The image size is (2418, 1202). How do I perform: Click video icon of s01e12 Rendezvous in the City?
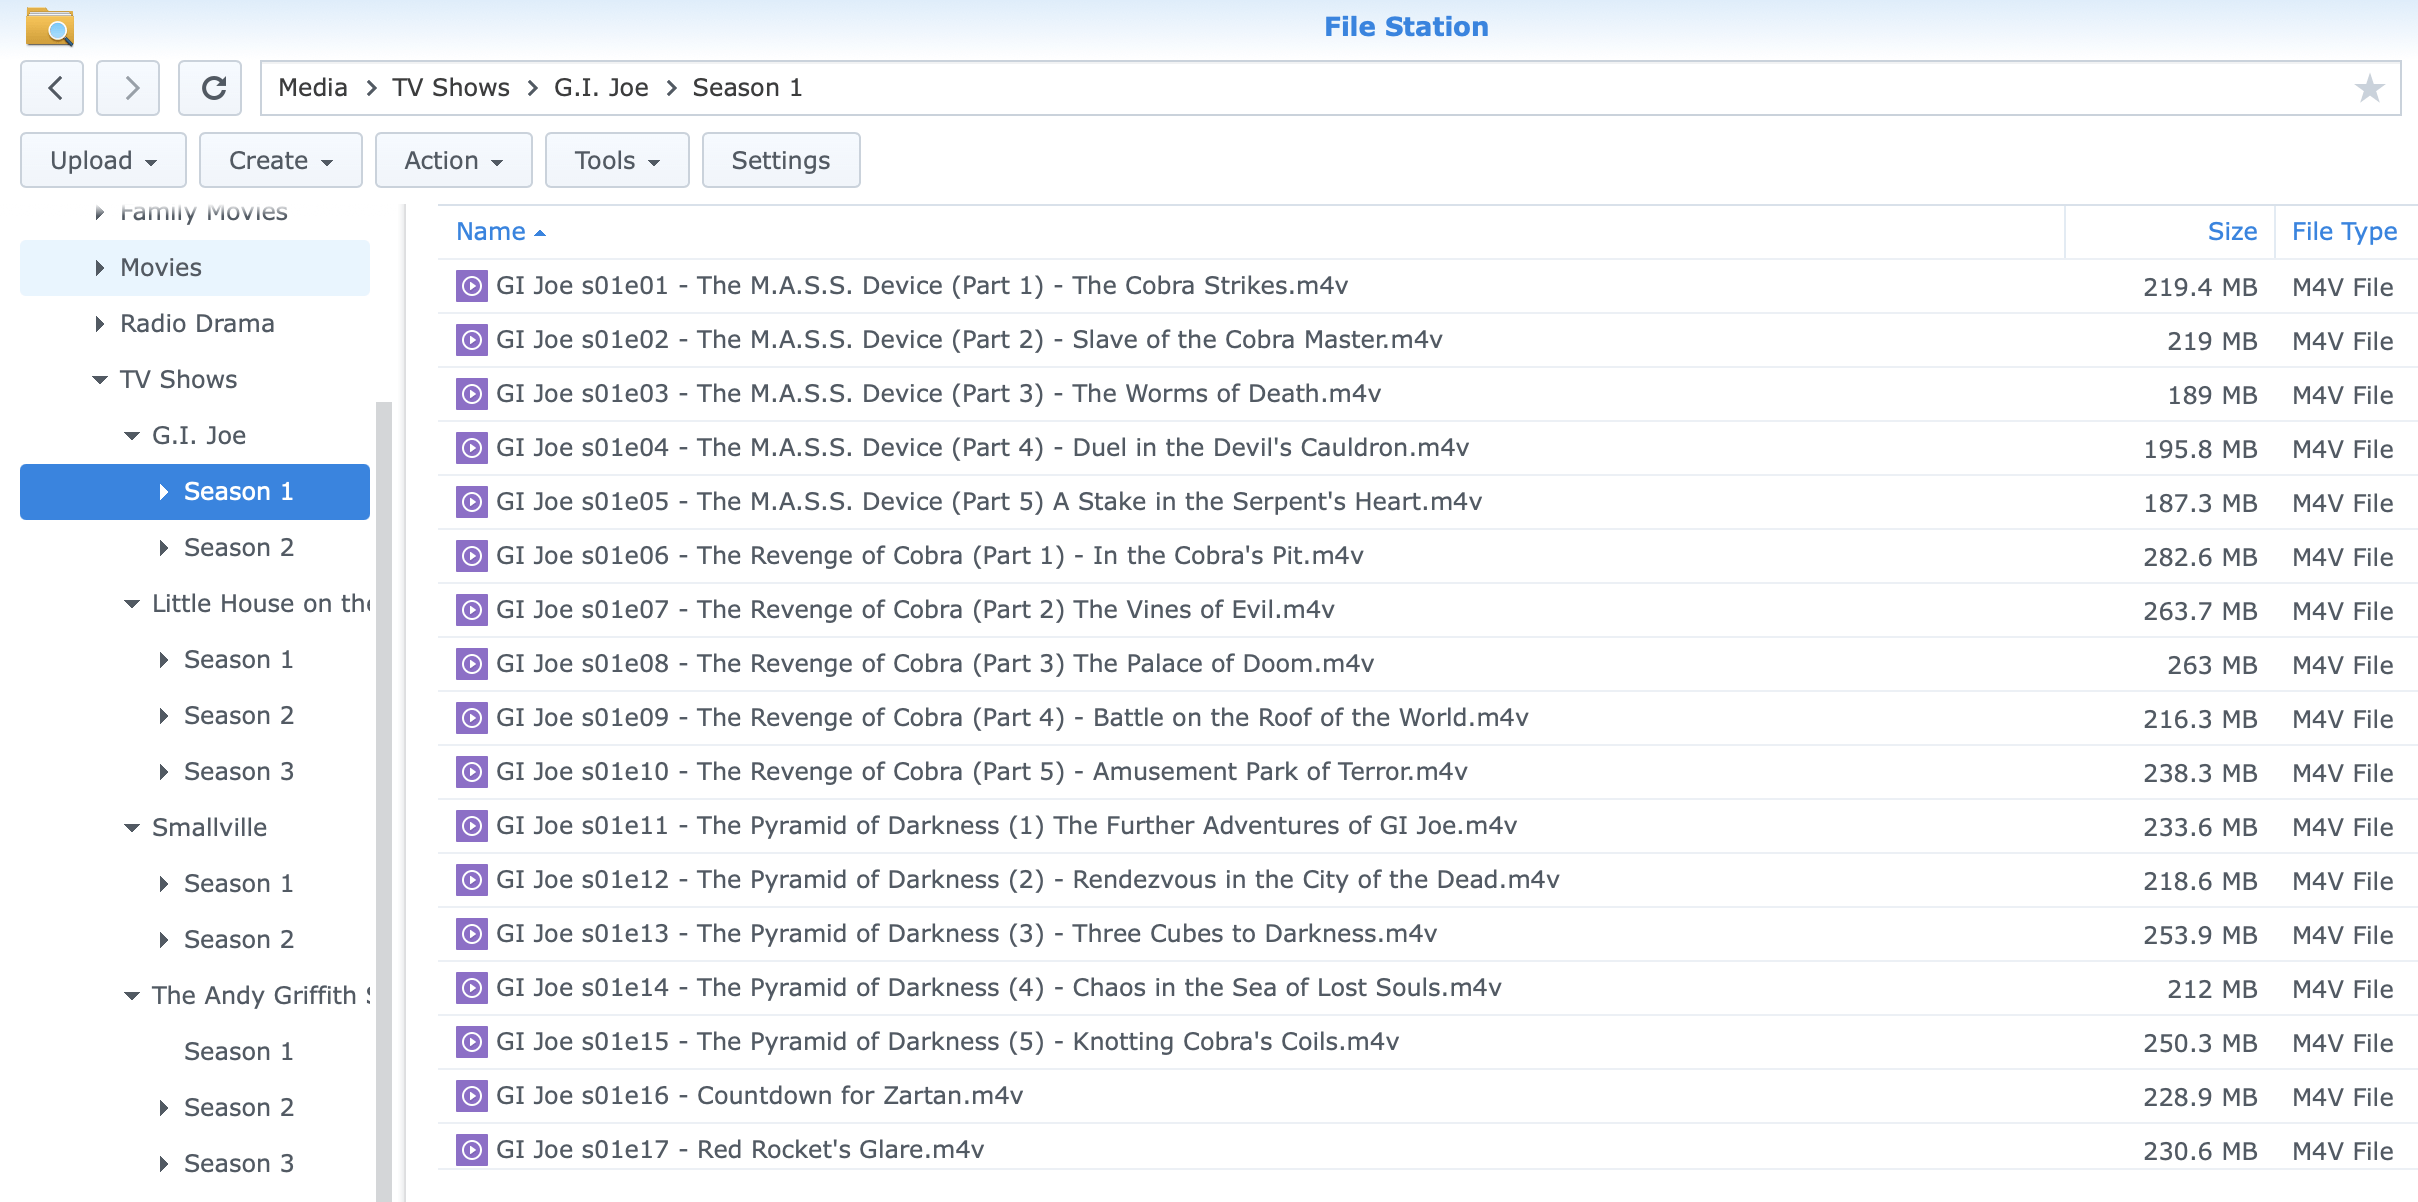coord(472,880)
